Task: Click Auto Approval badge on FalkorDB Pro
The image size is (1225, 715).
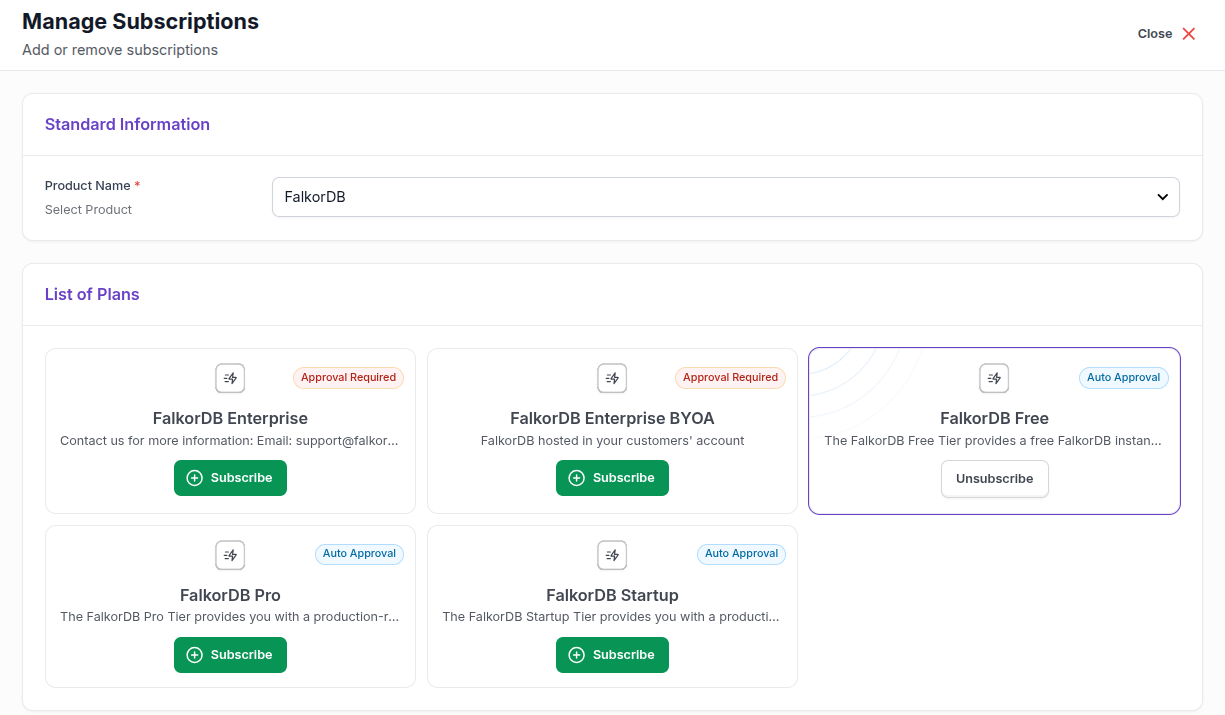Action: pos(359,554)
